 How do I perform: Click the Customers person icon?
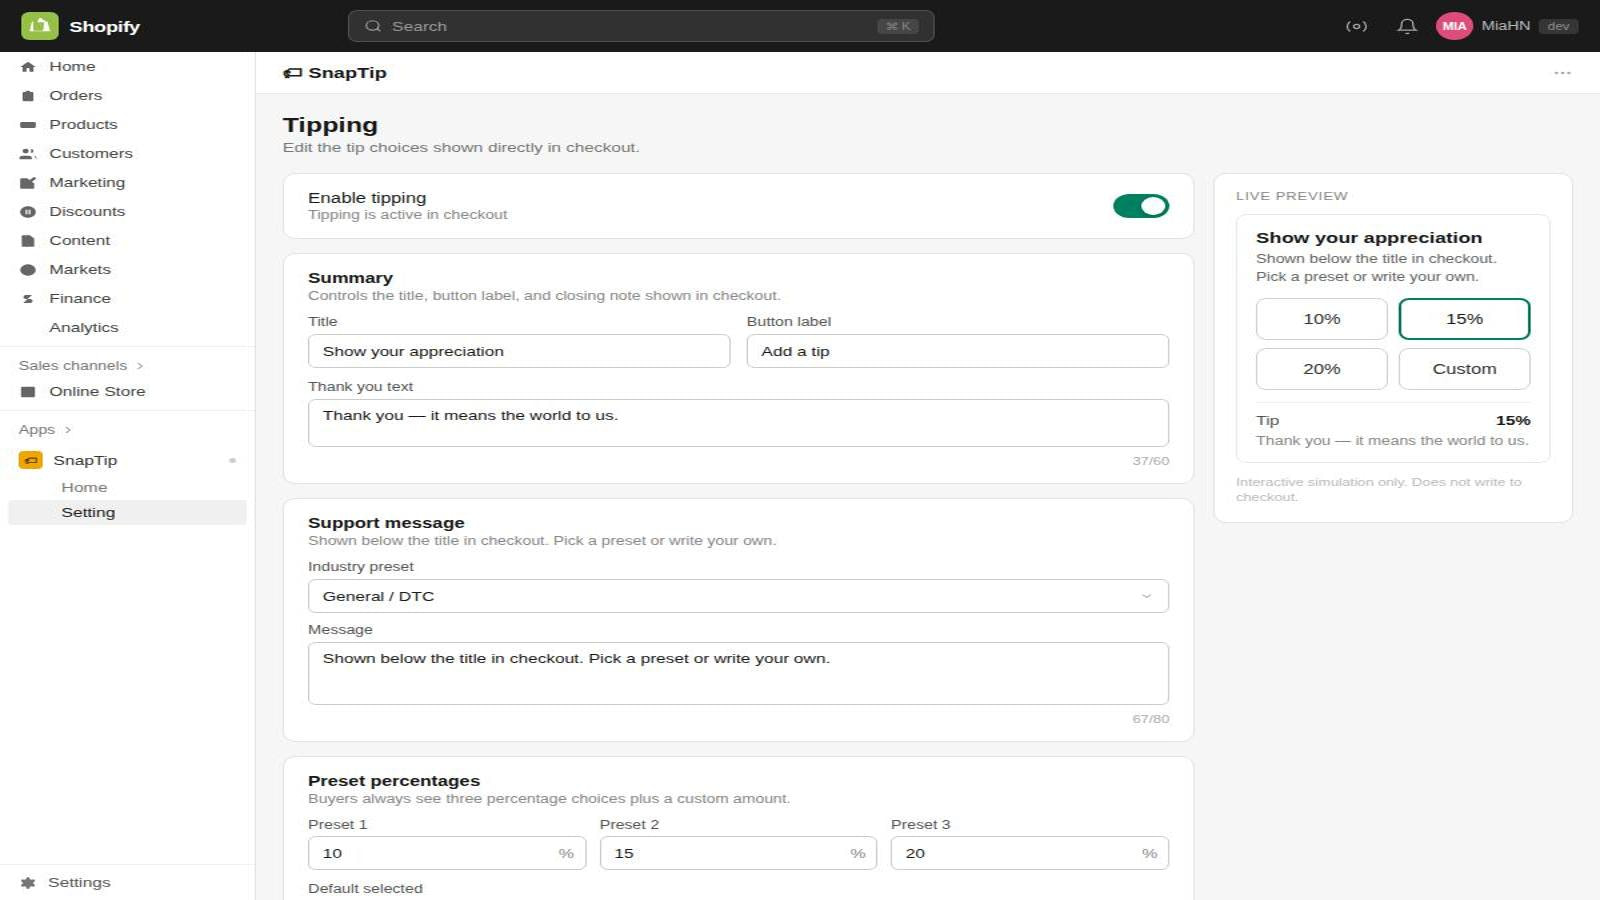coord(28,154)
